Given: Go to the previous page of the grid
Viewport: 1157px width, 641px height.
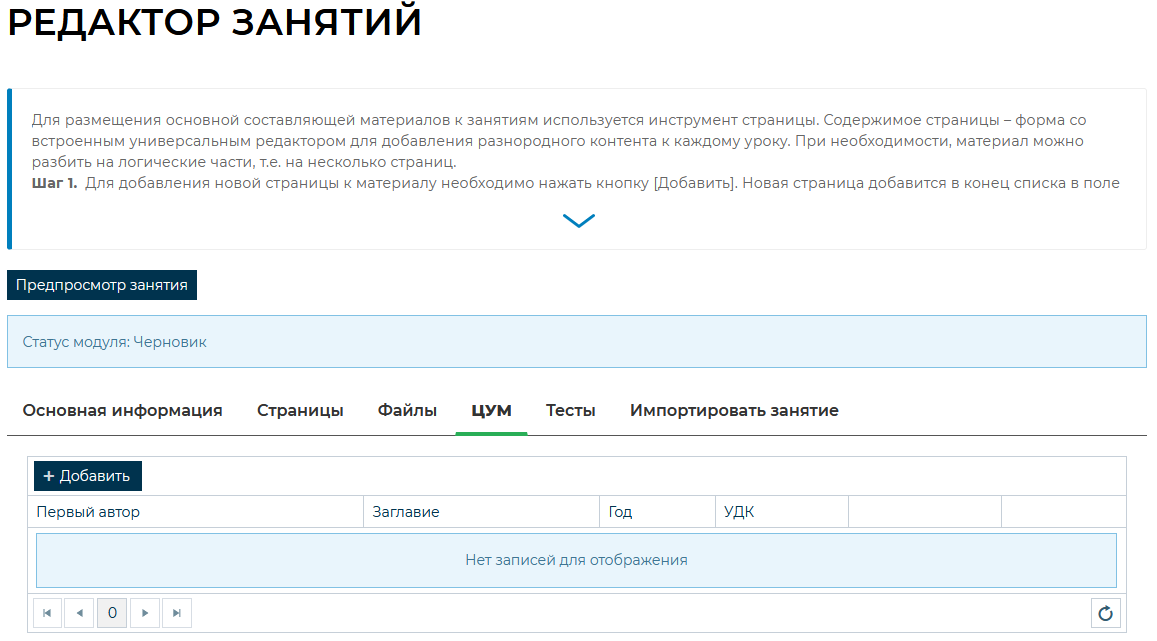Looking at the screenshot, I should coord(80,613).
